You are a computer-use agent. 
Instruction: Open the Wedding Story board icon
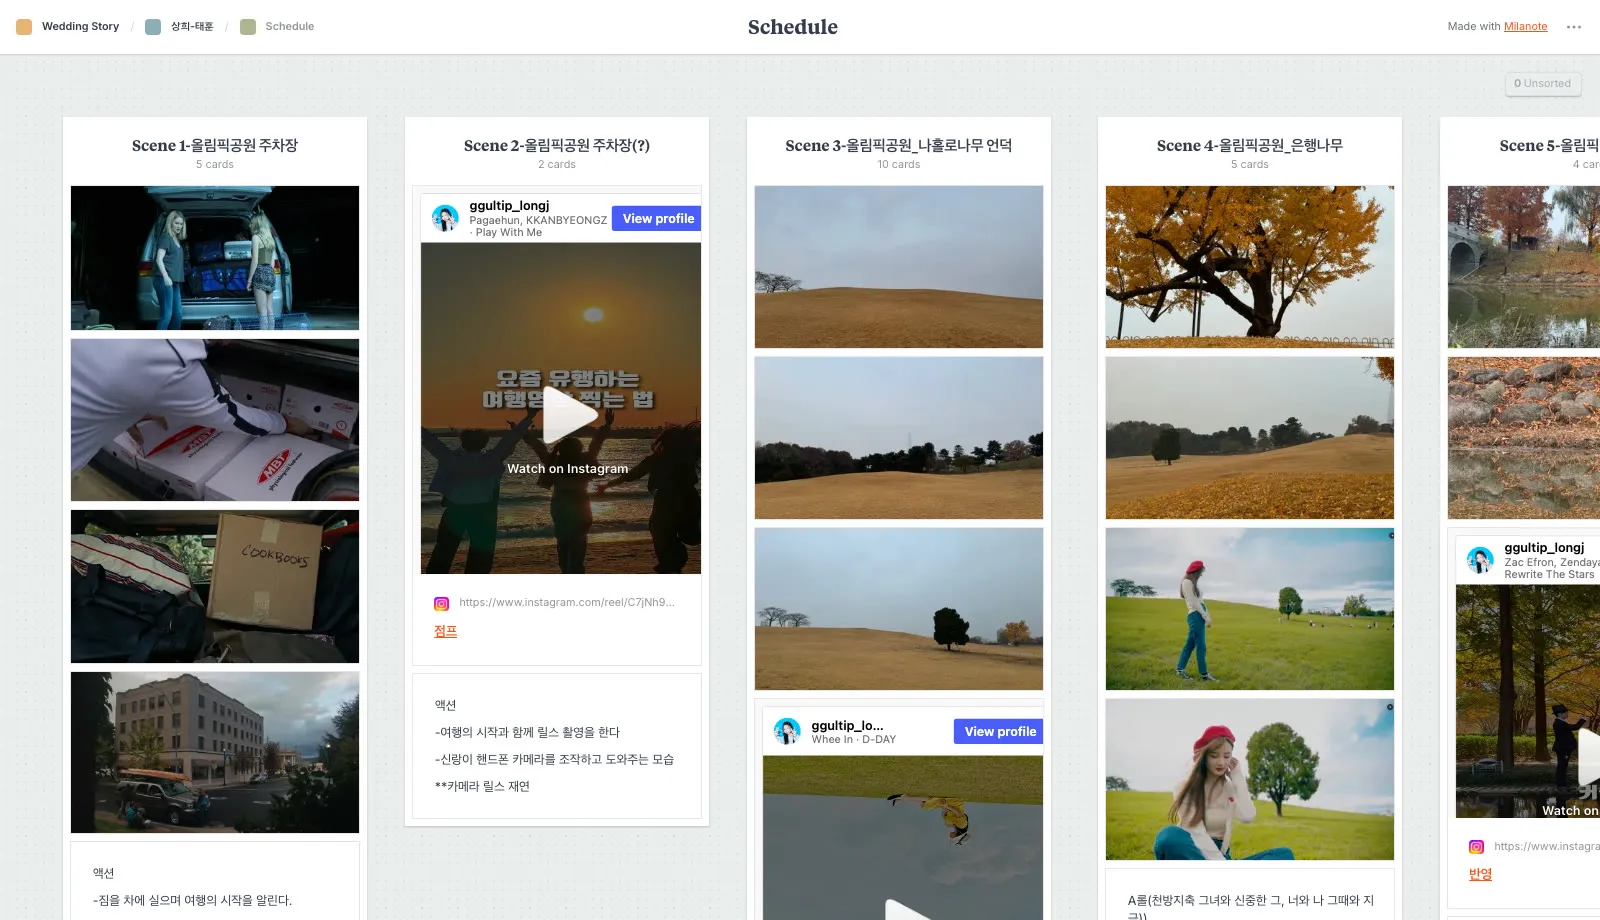[24, 27]
